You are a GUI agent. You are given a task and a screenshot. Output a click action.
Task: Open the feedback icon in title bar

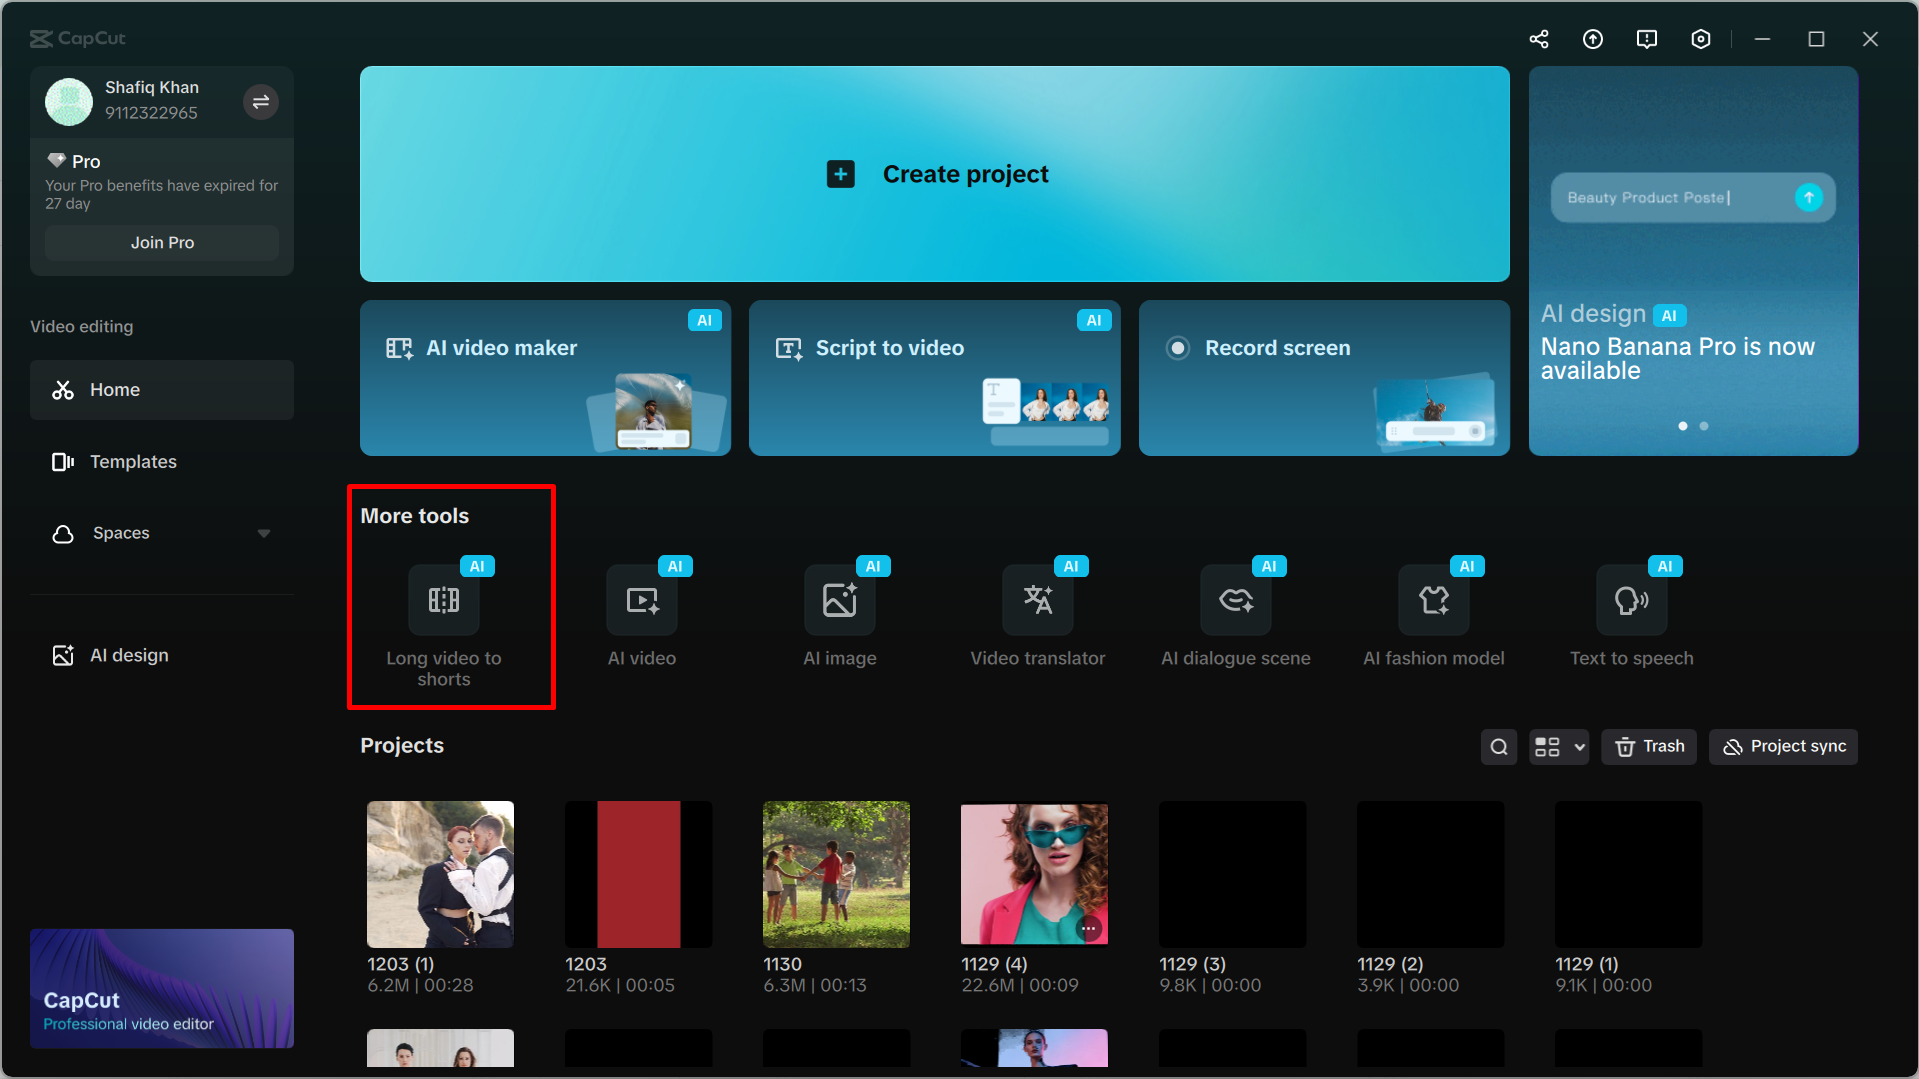1647,39
